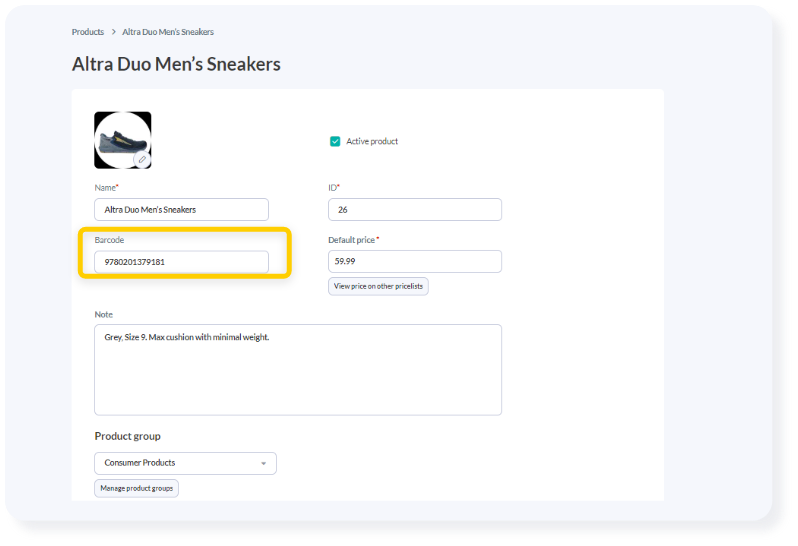The height and width of the screenshot is (546, 798).
Task: Focus the Name input field
Action: (x=181, y=210)
